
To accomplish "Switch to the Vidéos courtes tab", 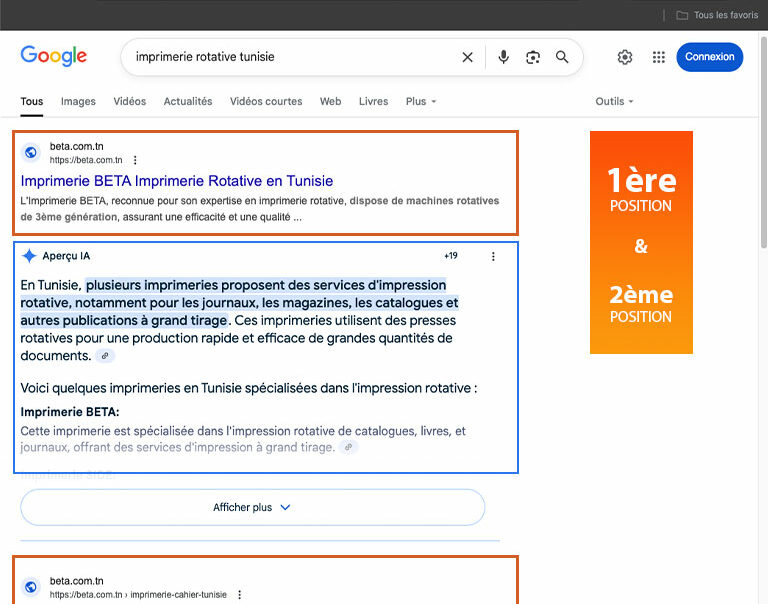I will point(266,101).
